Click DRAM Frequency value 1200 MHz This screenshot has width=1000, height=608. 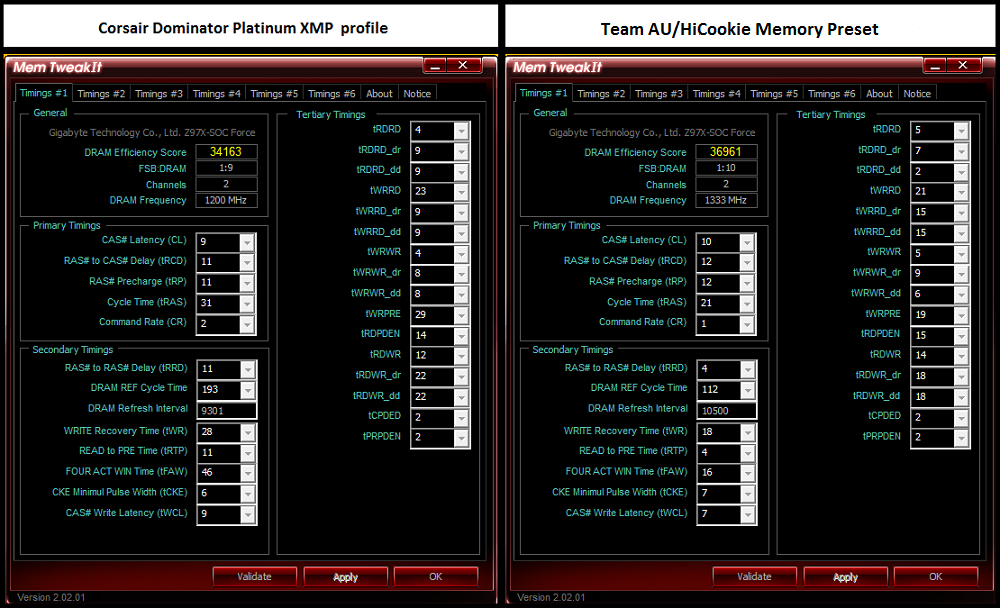tap(226, 200)
